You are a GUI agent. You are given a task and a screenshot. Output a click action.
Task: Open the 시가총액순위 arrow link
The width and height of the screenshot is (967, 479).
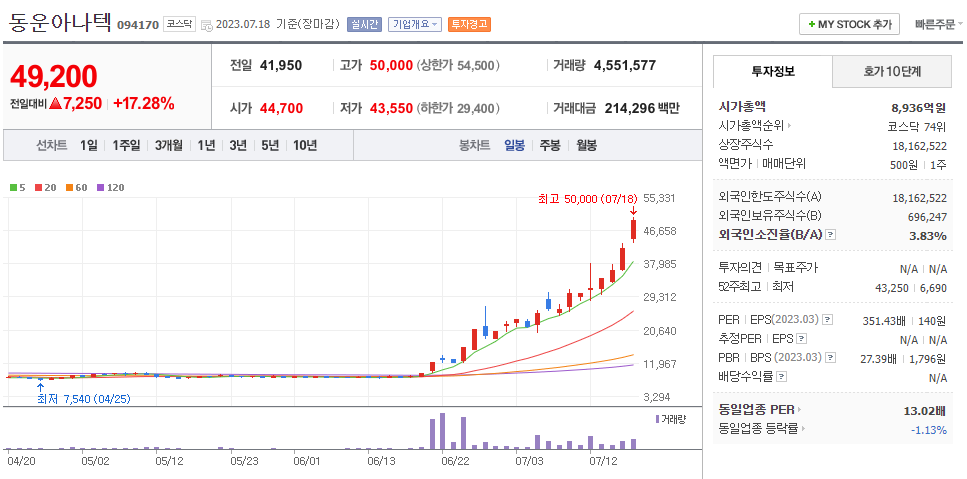point(789,126)
